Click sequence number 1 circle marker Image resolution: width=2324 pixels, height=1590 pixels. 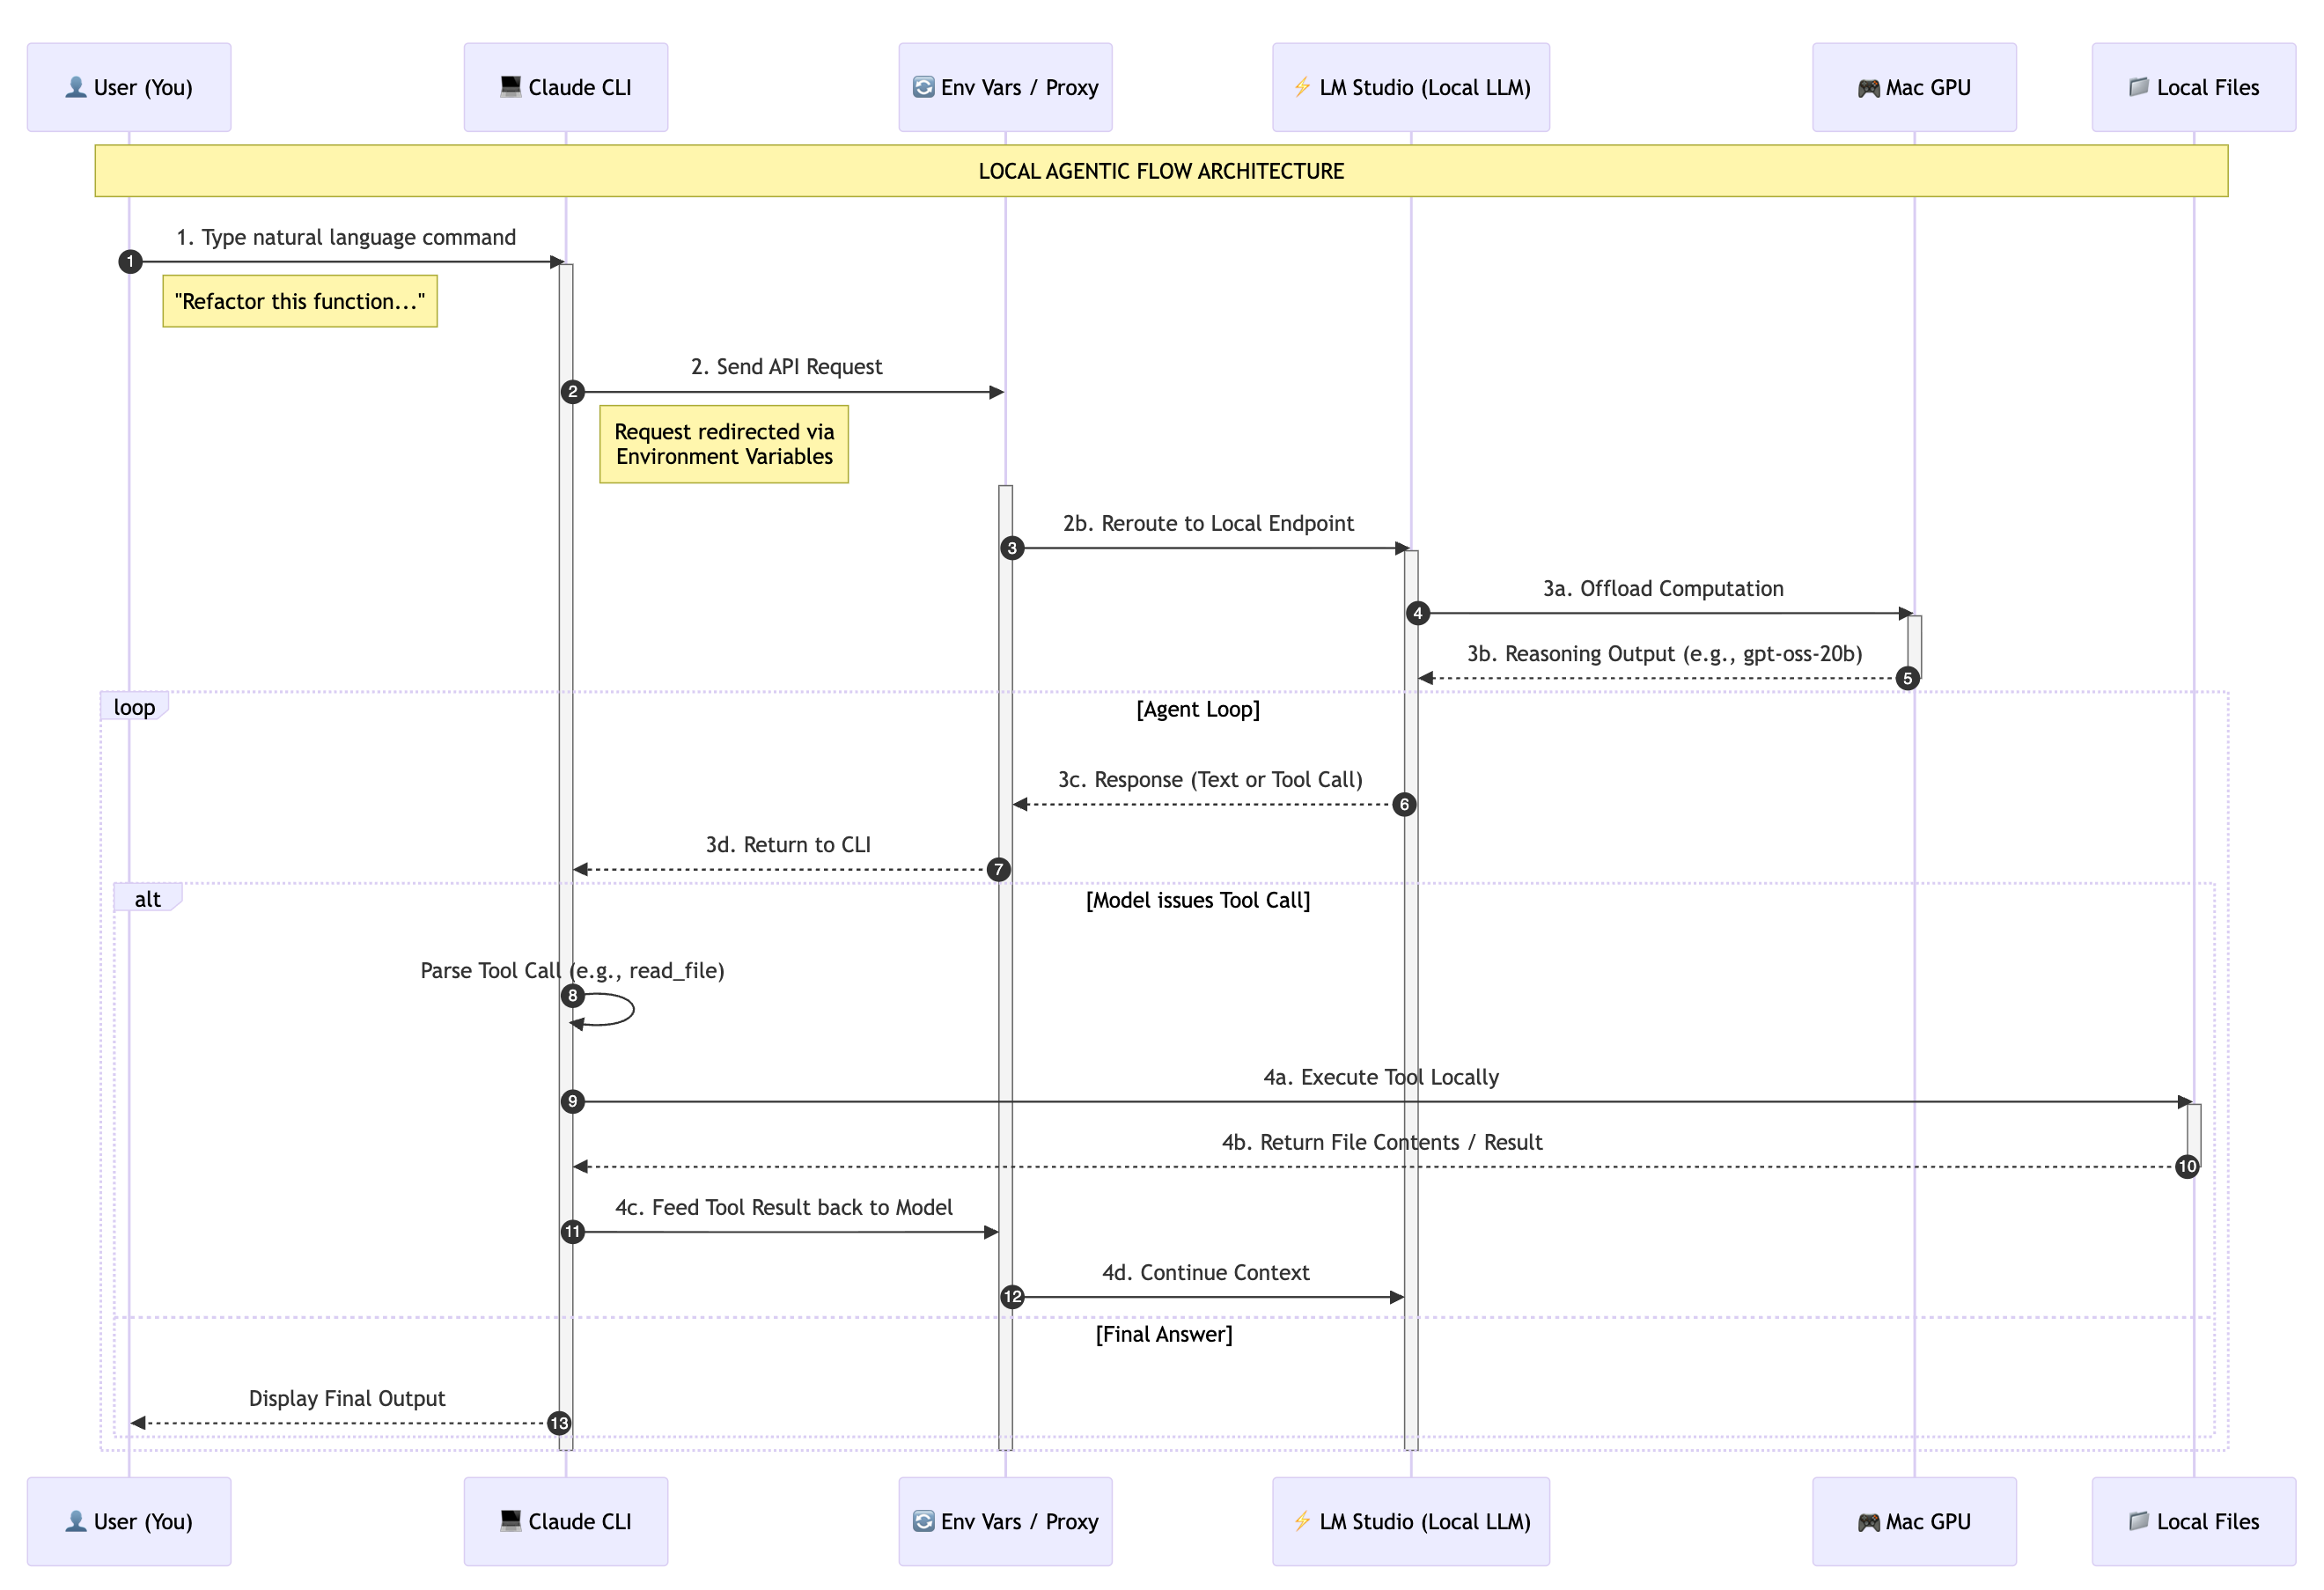tap(130, 262)
